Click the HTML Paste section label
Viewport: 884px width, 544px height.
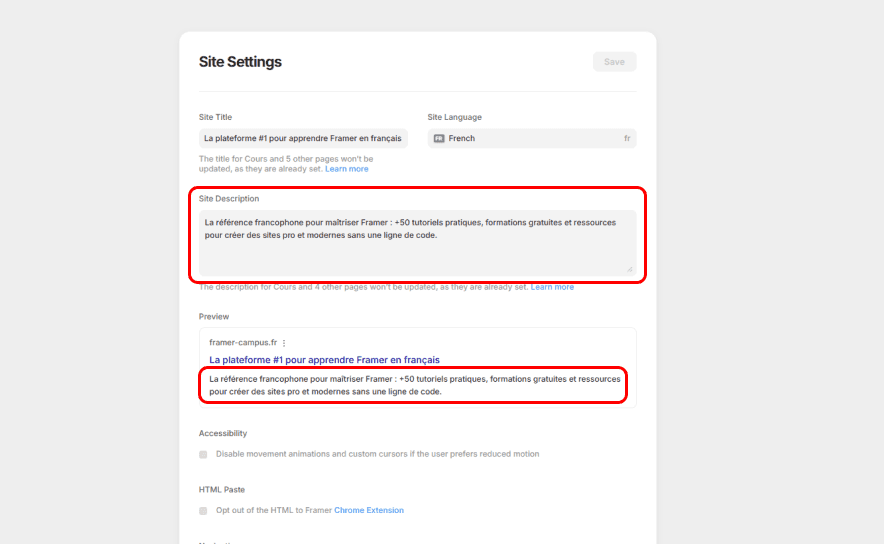(222, 489)
